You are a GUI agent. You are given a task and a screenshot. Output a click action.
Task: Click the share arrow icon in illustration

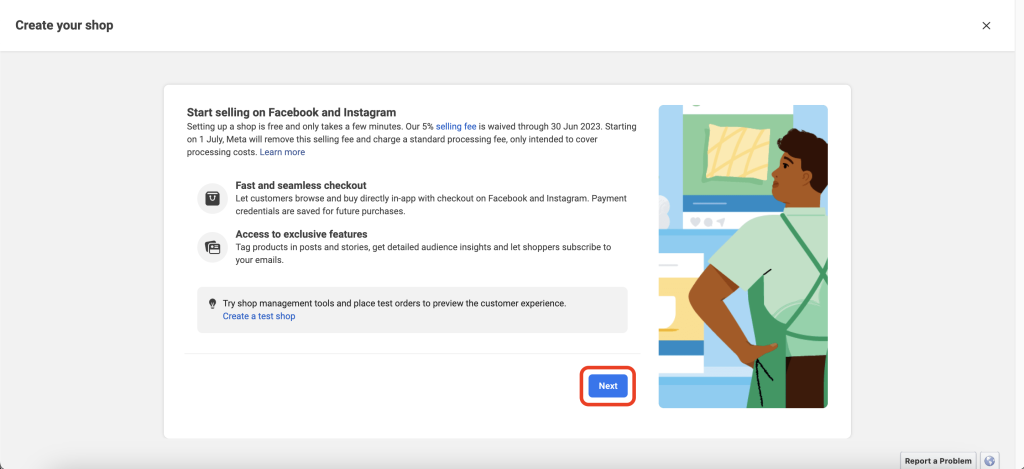(721, 221)
